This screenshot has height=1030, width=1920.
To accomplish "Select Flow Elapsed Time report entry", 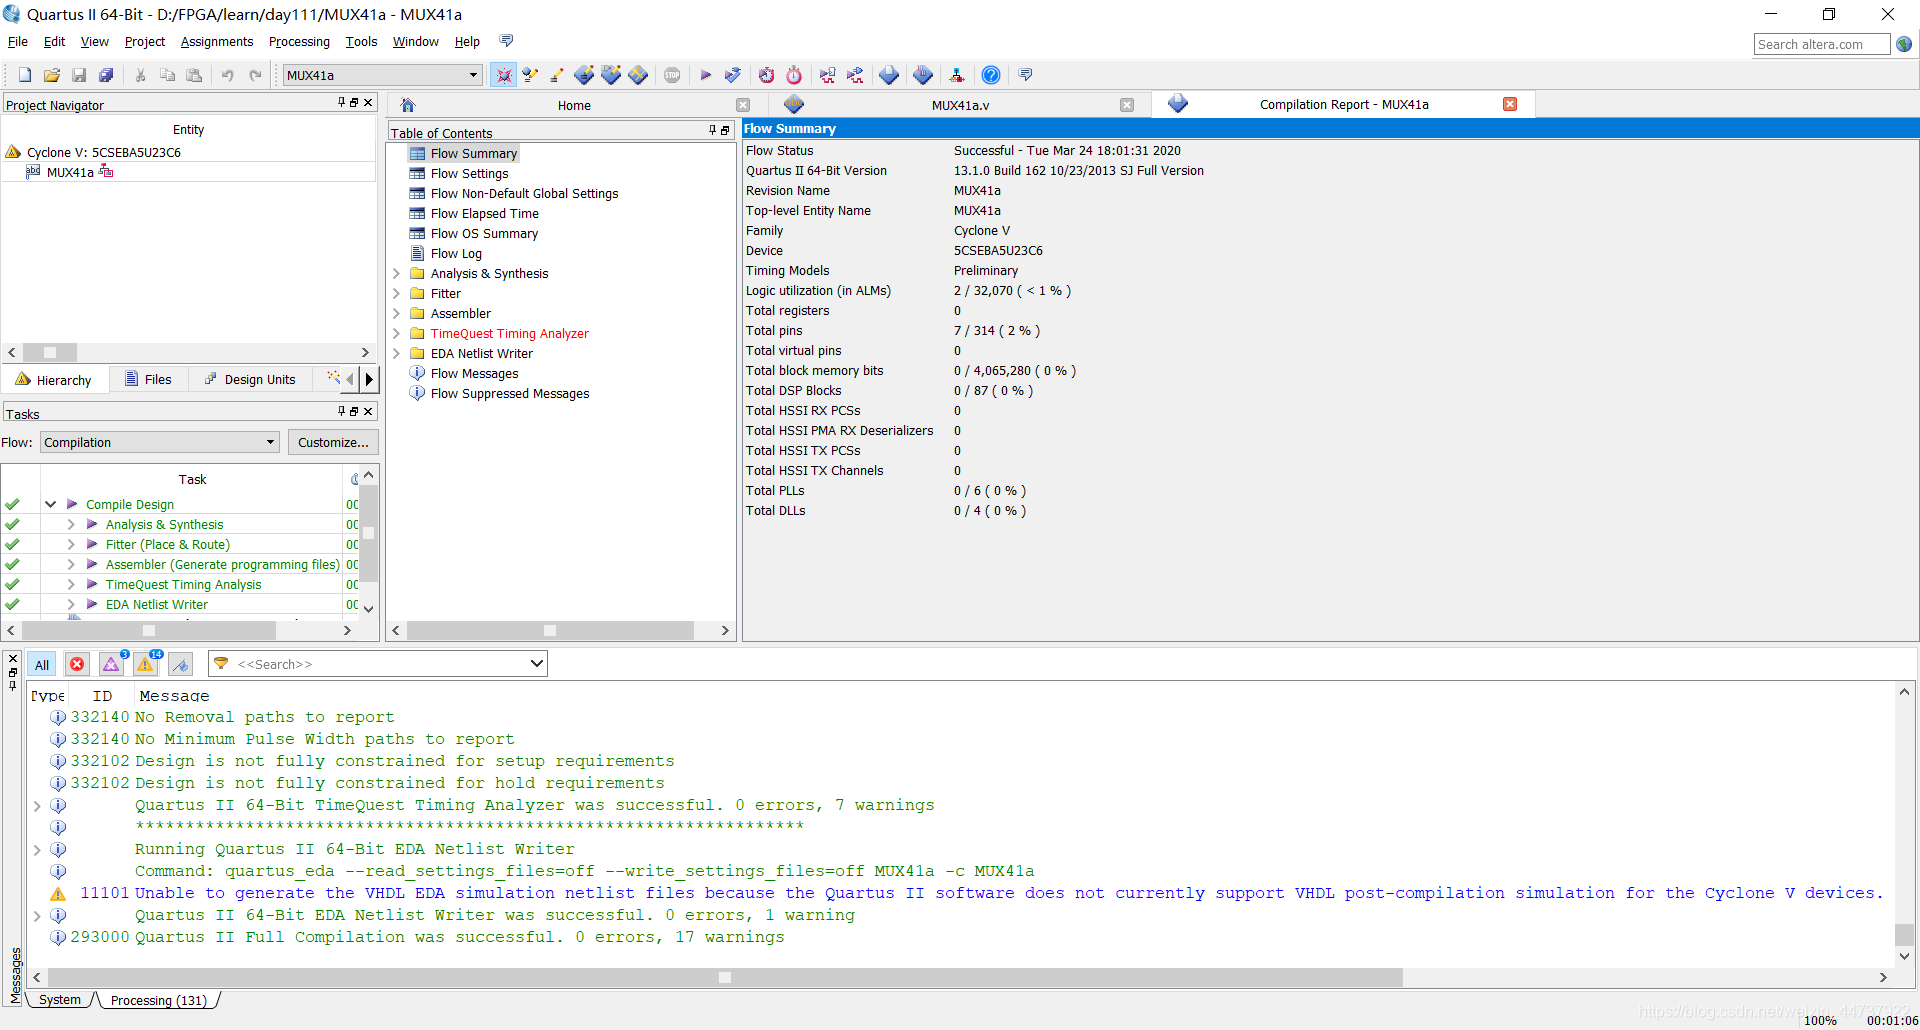I will click(484, 213).
